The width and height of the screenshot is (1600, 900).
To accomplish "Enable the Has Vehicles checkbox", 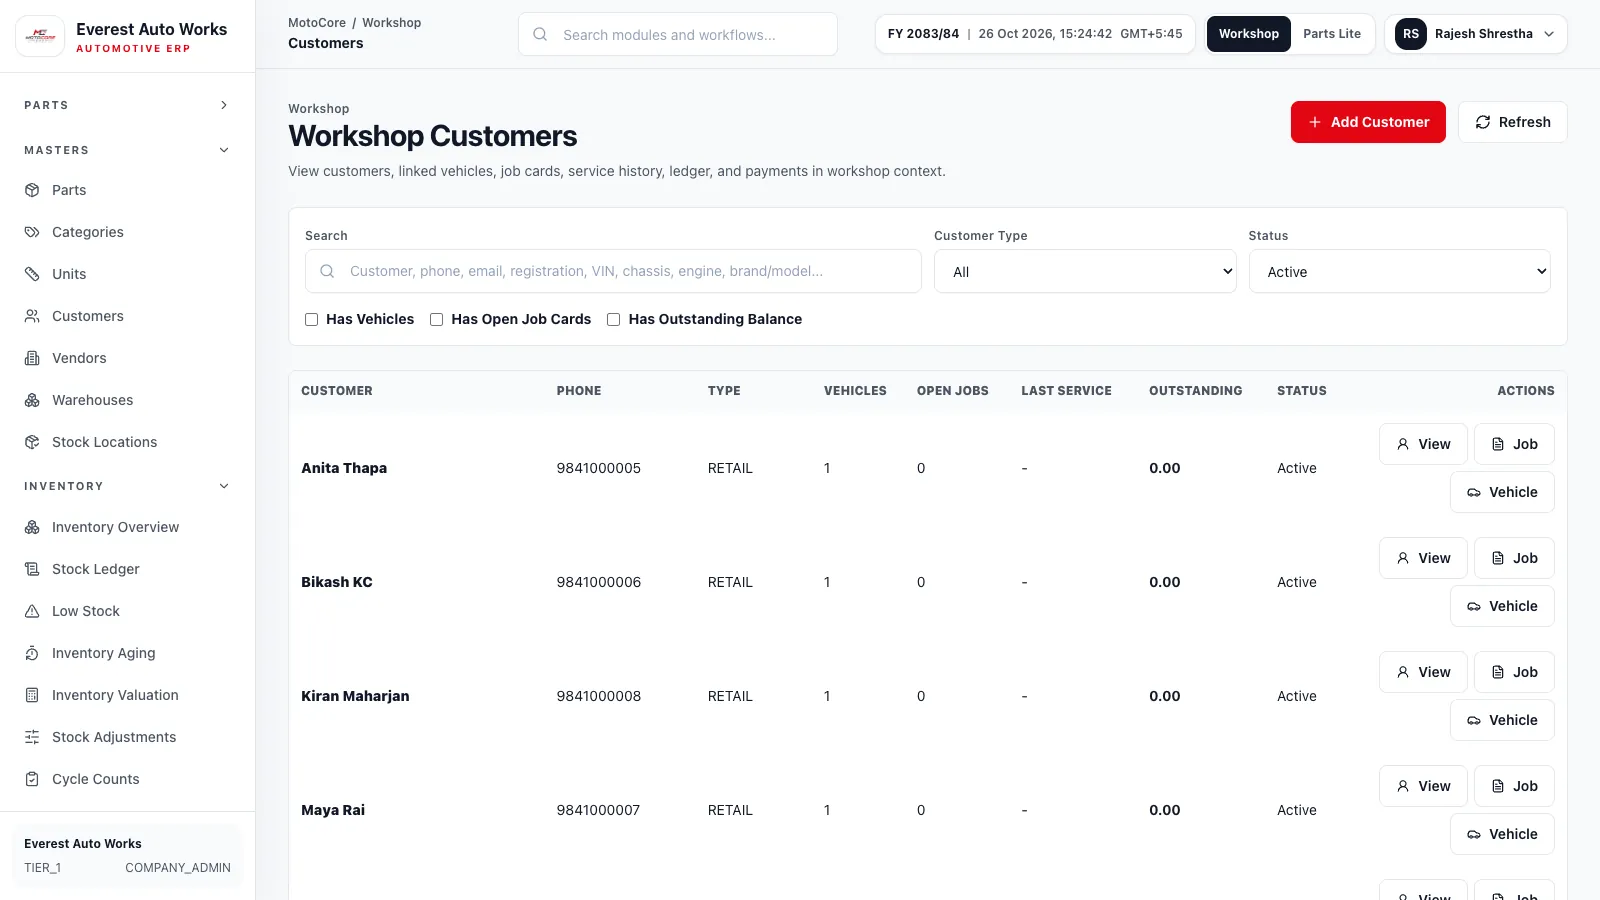I will 311,320.
